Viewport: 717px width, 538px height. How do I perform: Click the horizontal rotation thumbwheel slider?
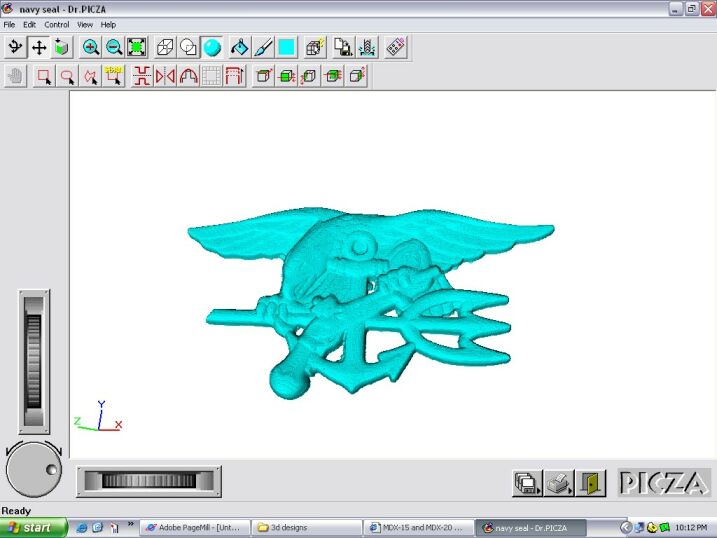point(149,481)
